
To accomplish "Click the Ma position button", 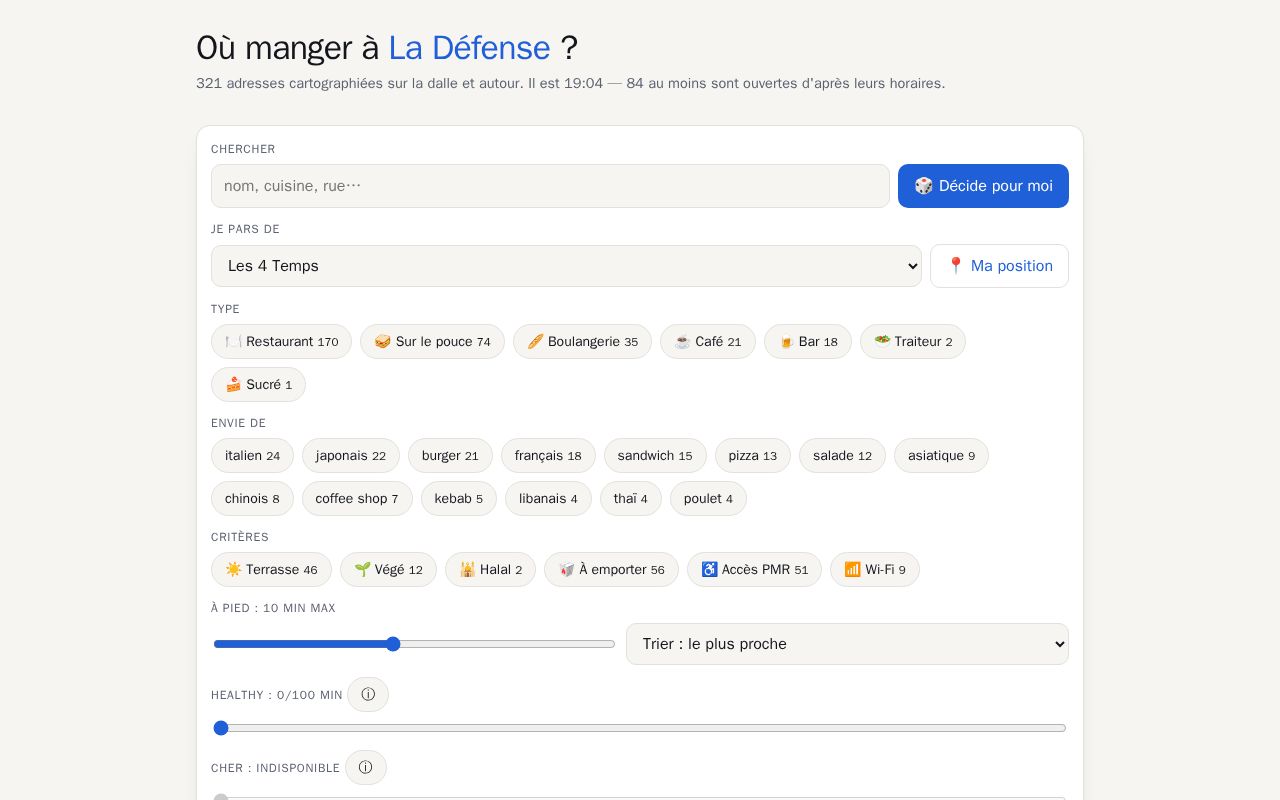I will click(x=999, y=266).
